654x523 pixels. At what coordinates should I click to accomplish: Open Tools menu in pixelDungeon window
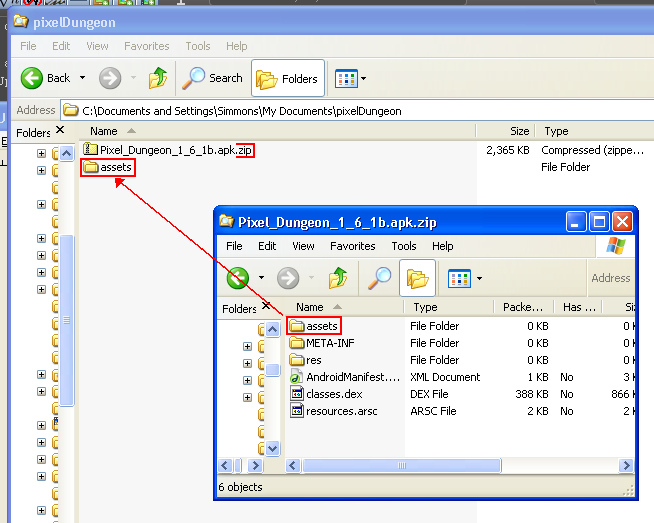pyautogui.click(x=198, y=46)
